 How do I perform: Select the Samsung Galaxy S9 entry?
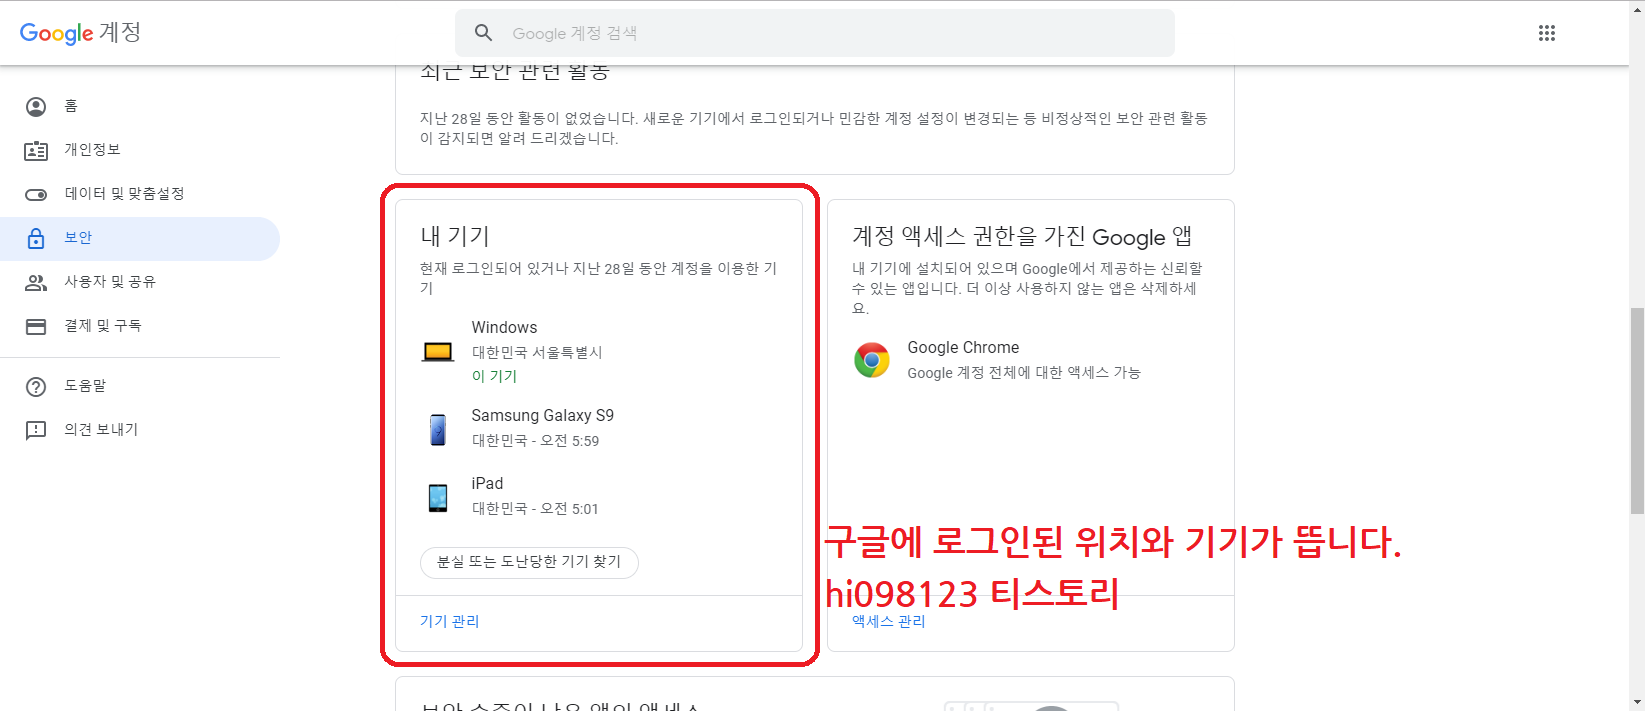tap(599, 428)
